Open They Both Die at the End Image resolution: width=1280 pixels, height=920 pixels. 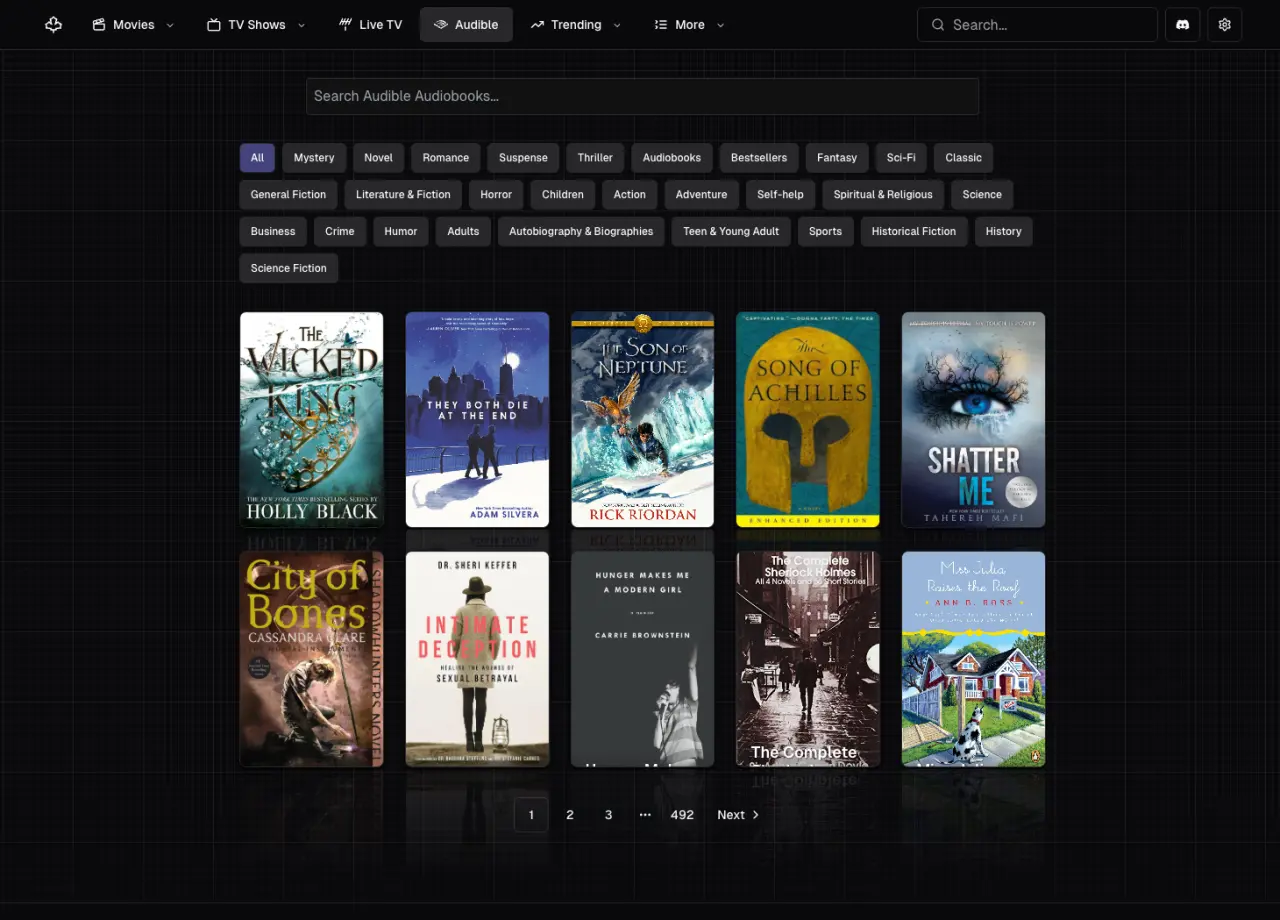(x=477, y=420)
